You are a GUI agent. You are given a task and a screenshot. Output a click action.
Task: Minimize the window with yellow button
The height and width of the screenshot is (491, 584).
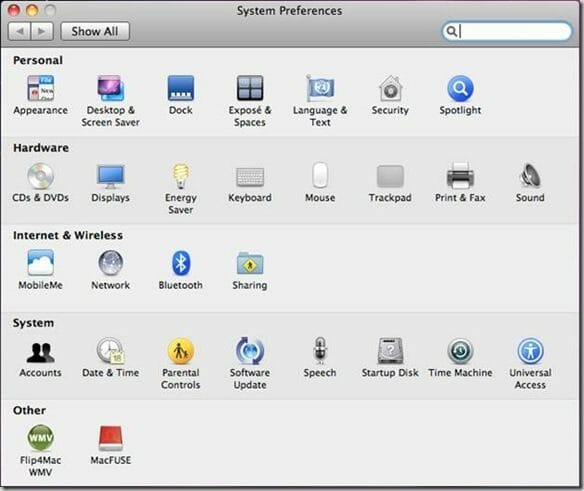tap(32, 10)
